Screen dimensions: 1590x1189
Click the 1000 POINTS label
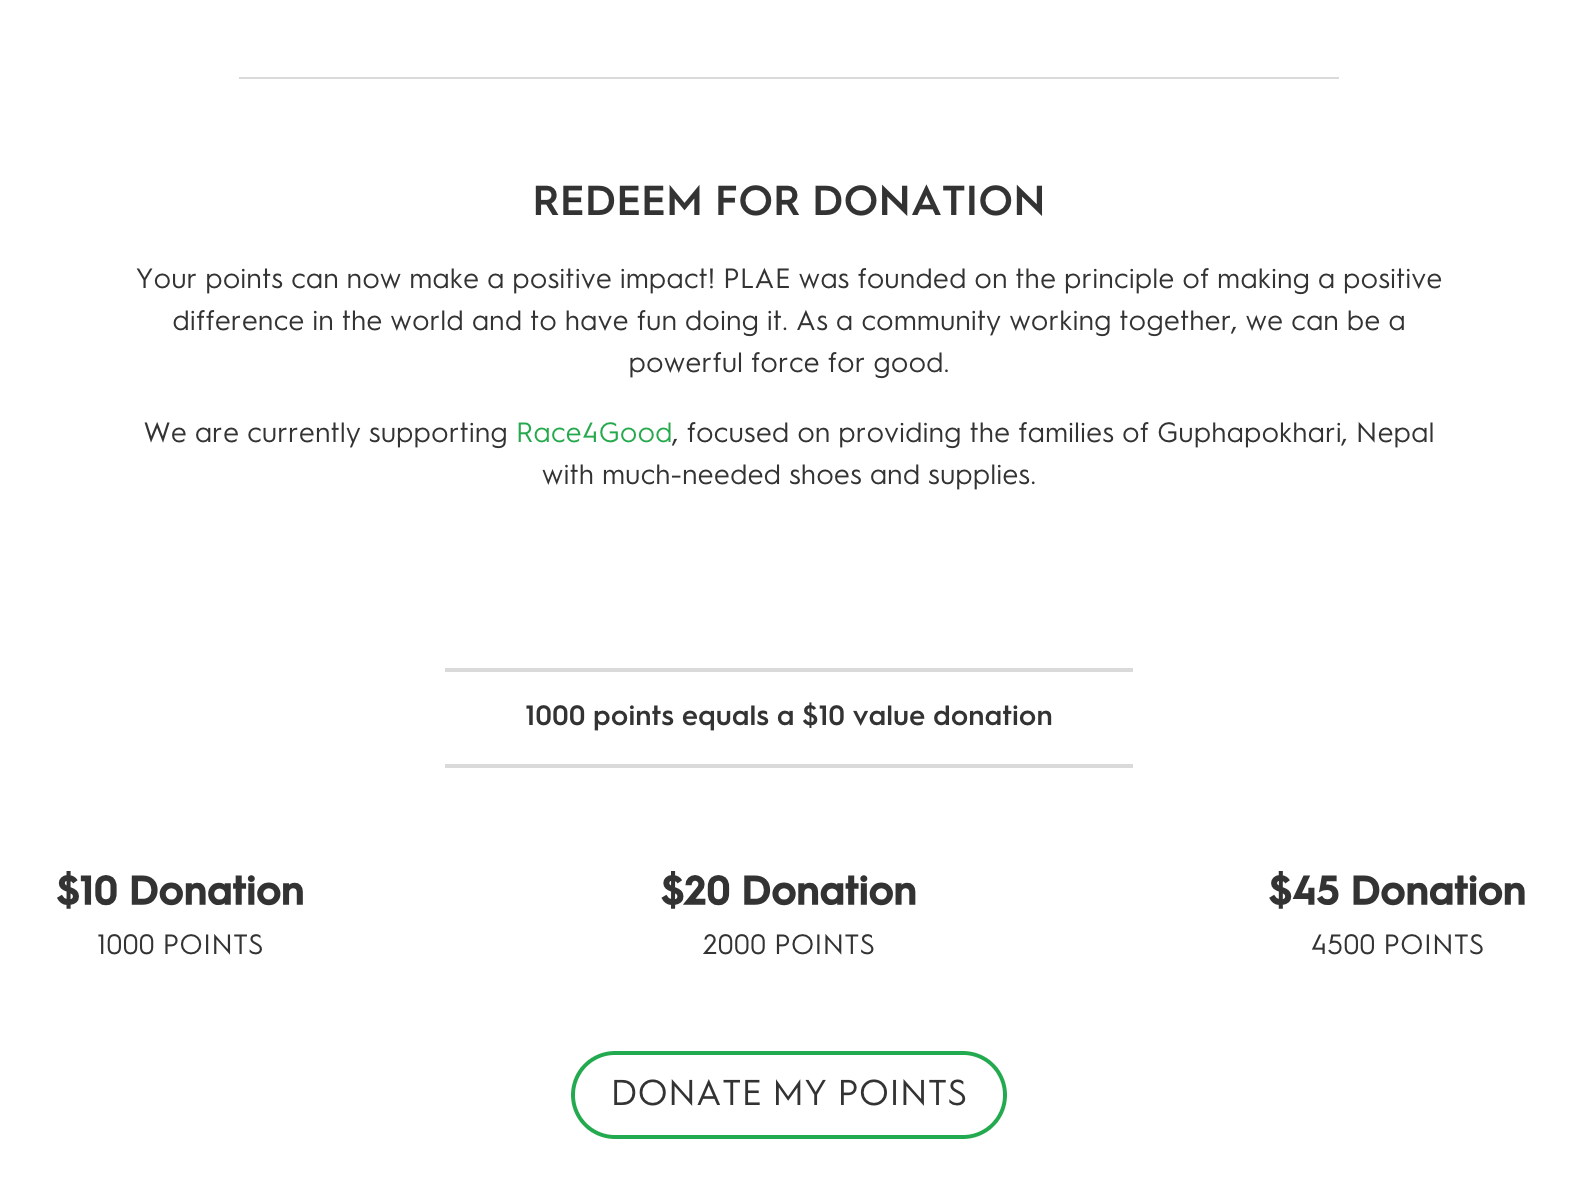tap(179, 944)
